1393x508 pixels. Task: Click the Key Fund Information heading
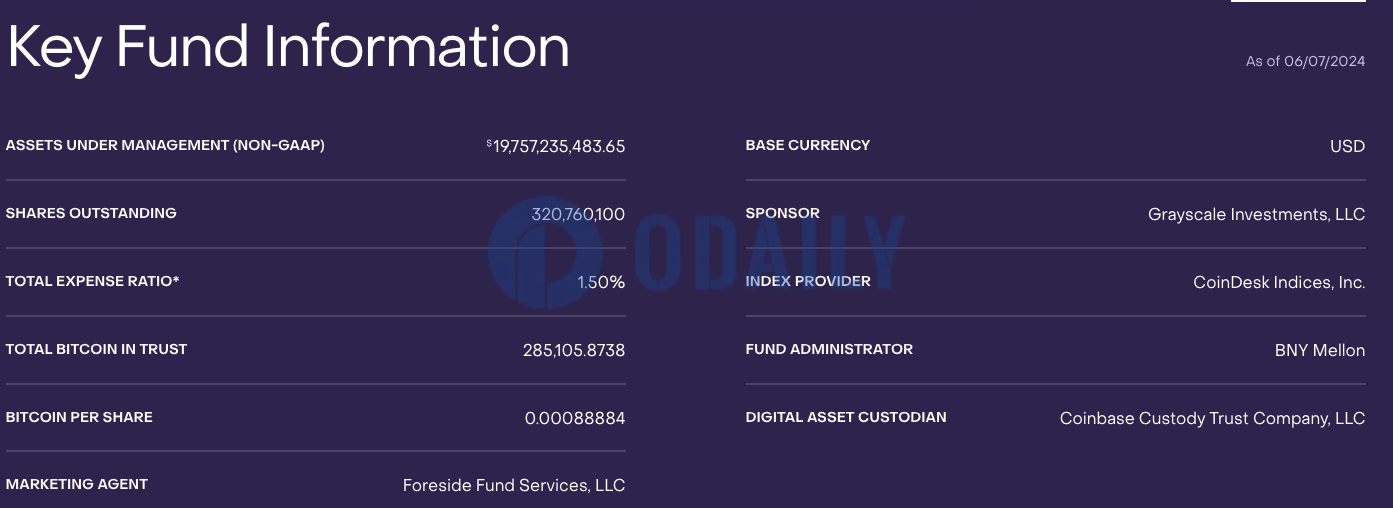[288, 47]
